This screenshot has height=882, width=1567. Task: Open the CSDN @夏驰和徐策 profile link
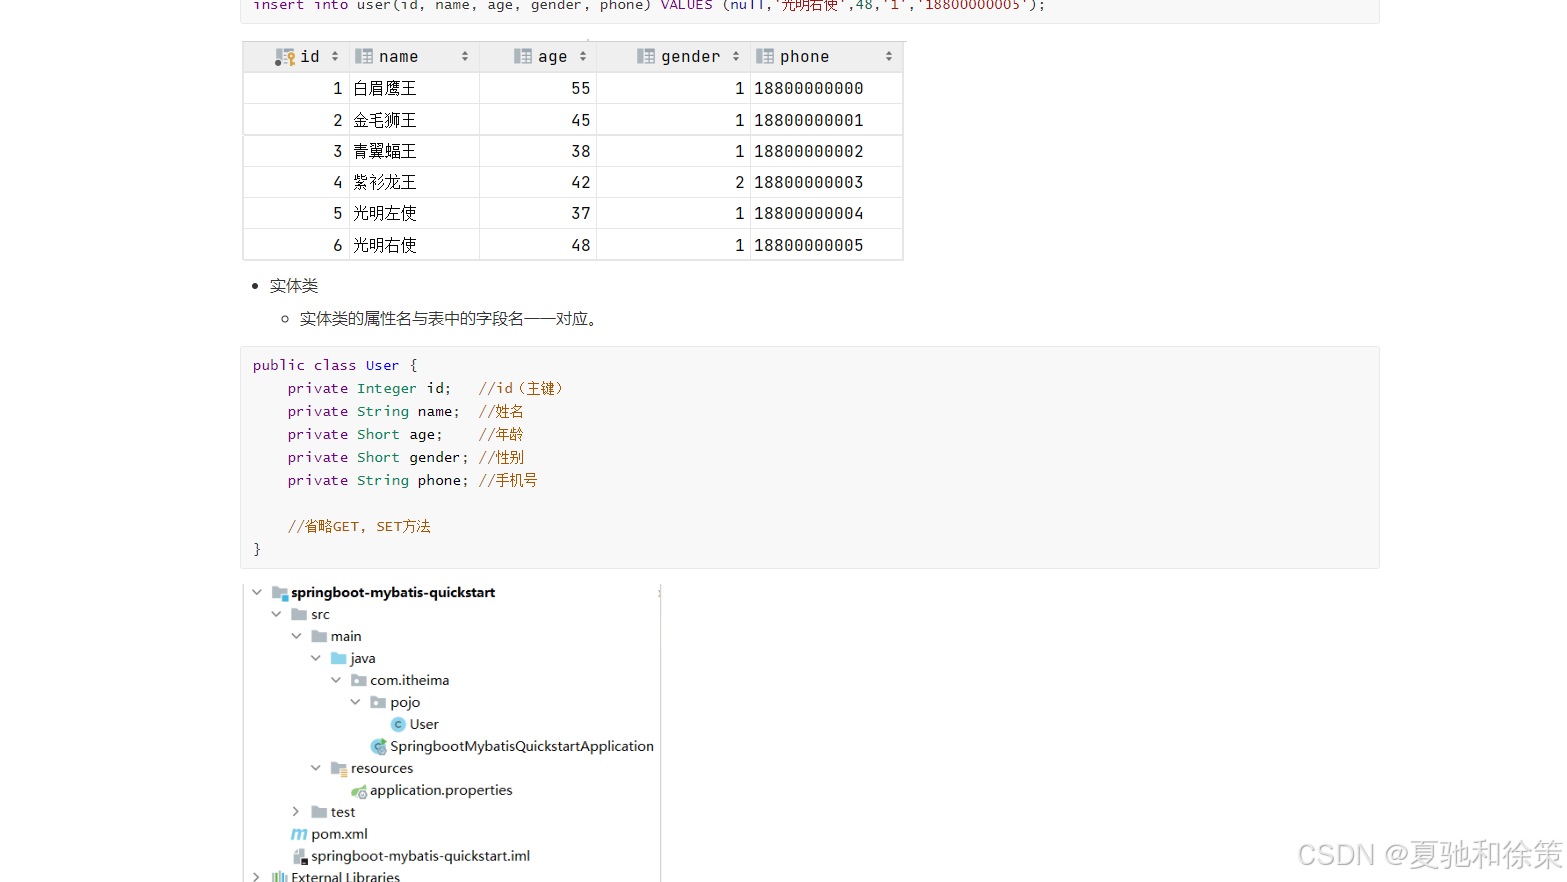pyautogui.click(x=1430, y=855)
